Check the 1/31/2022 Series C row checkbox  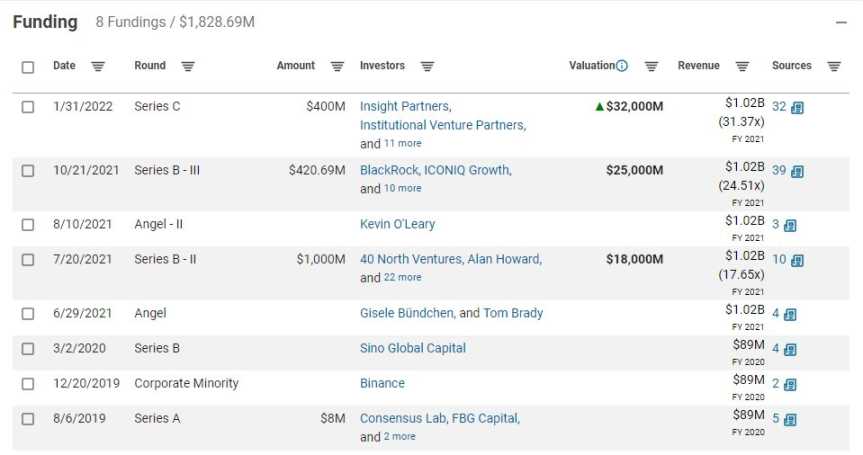[28, 107]
